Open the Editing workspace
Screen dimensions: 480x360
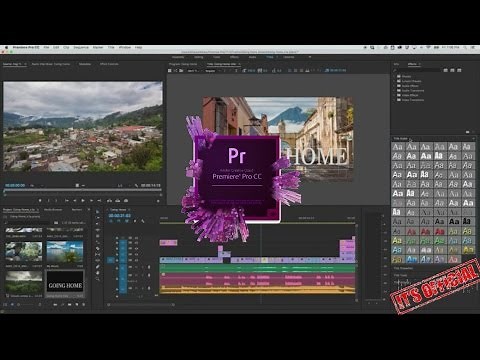coord(199,57)
